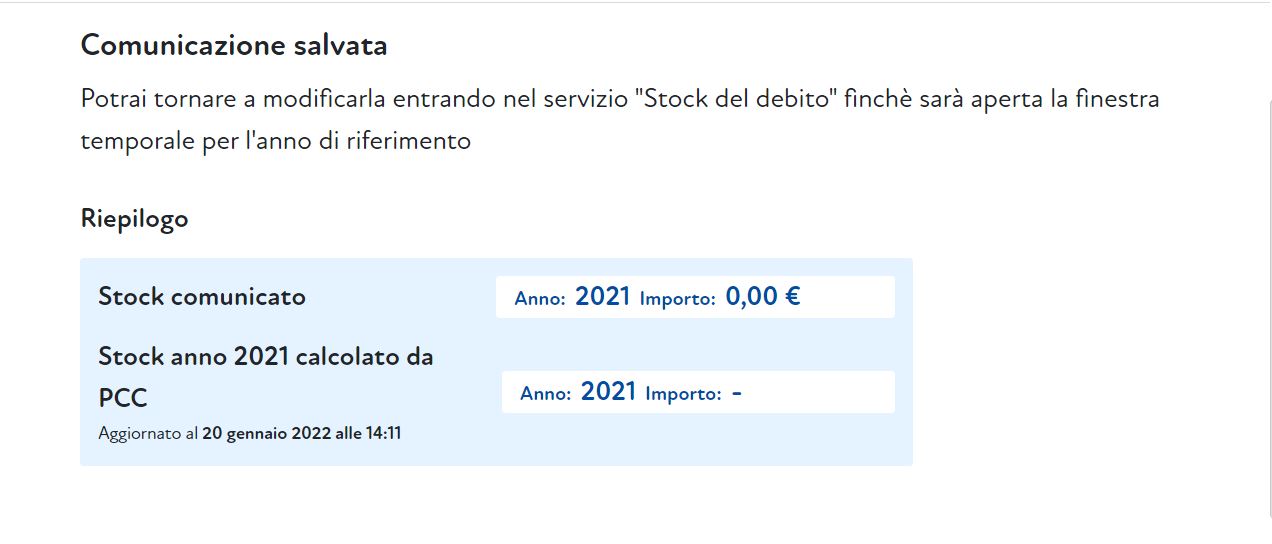
Task: Click year 2021 in the PCC row
Action: pos(608,392)
